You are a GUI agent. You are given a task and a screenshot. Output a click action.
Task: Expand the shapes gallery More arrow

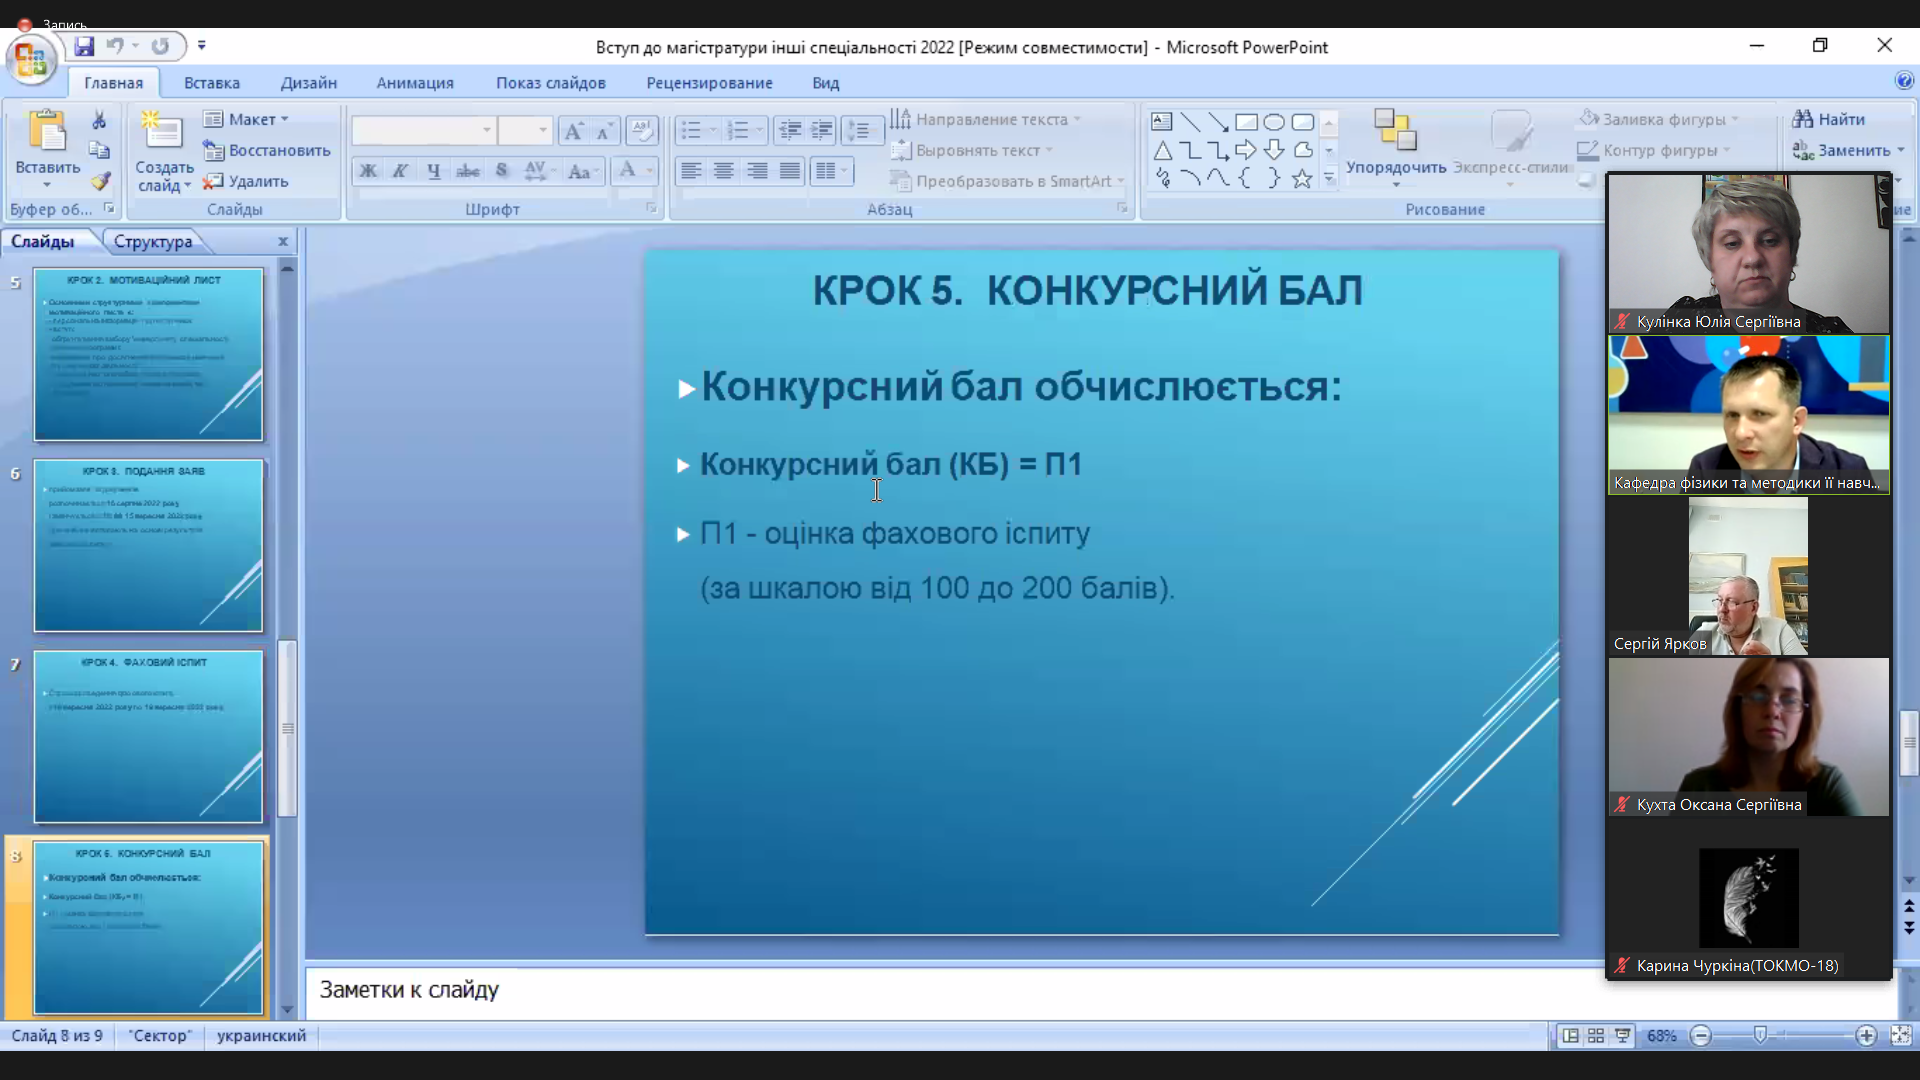tap(1329, 178)
